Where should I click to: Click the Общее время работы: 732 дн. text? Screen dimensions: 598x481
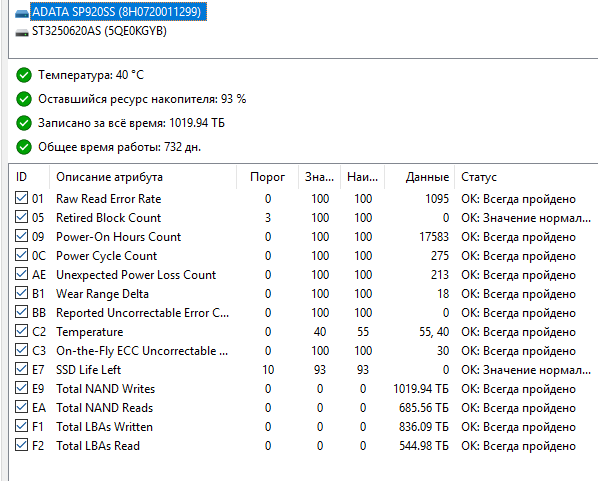coord(119,147)
